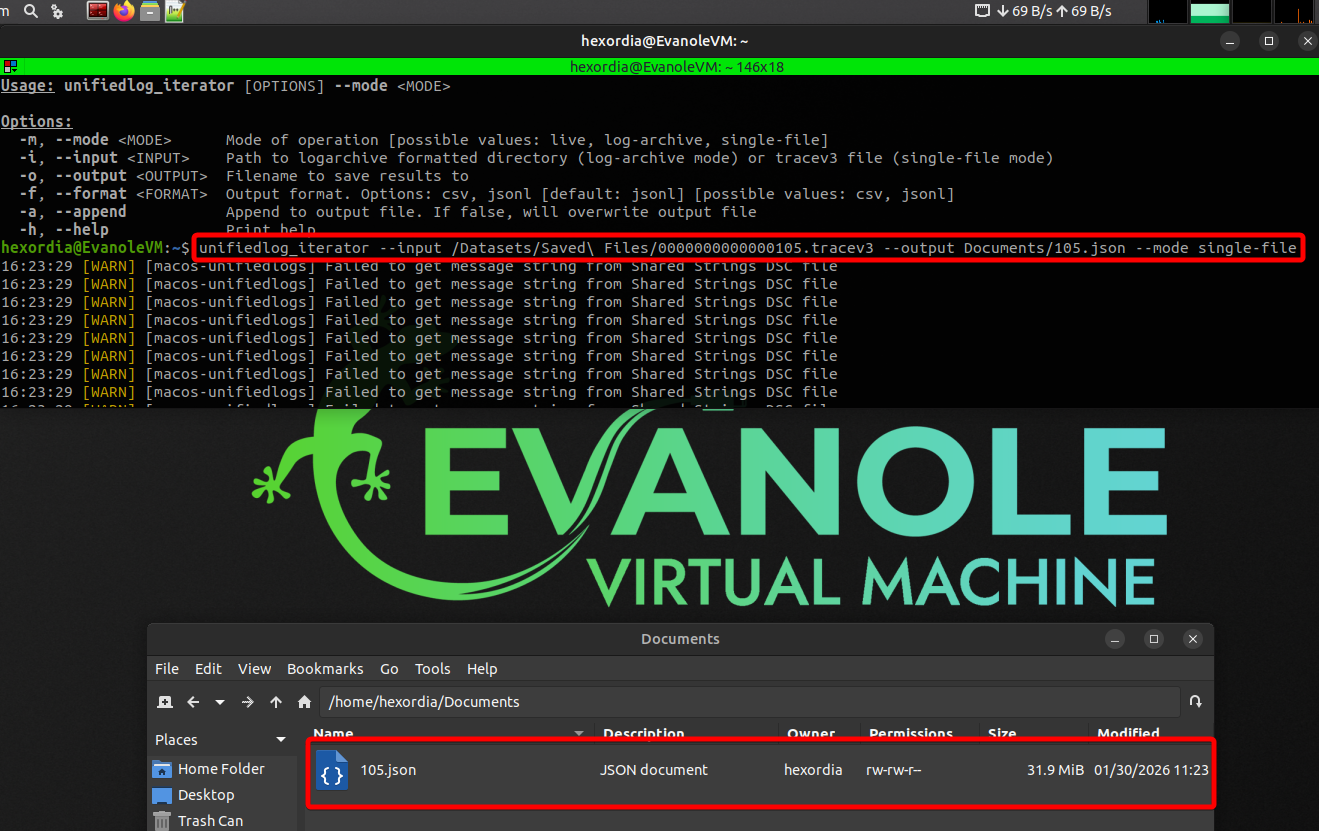Go back in the Documents file manager
Viewport: 1319px width, 831px height.
193,702
